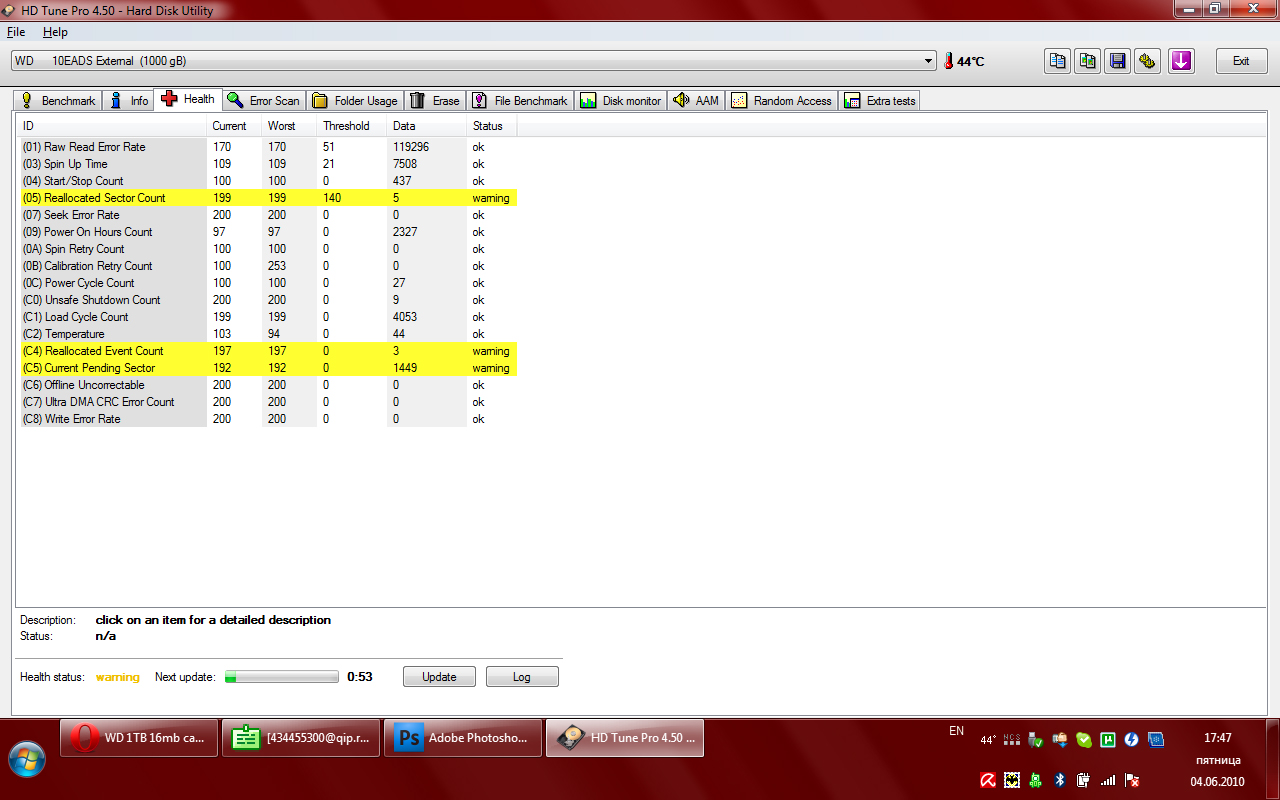Open the Help menu
Screen dimensions: 1280x800
click(55, 32)
